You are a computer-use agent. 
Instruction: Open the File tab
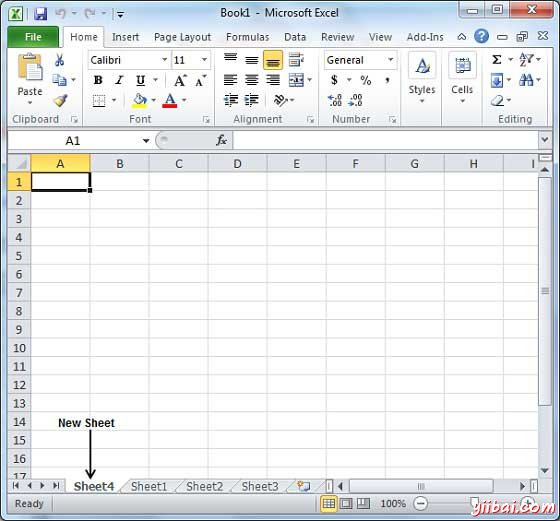point(33,37)
